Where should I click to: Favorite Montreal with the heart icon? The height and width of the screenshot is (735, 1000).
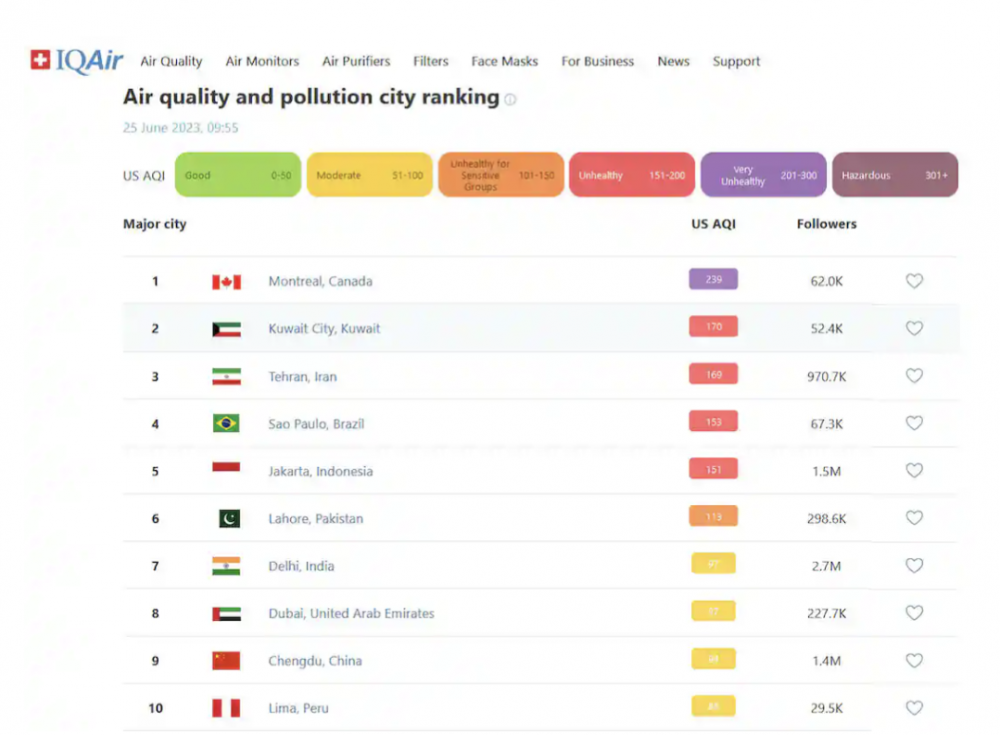914,282
